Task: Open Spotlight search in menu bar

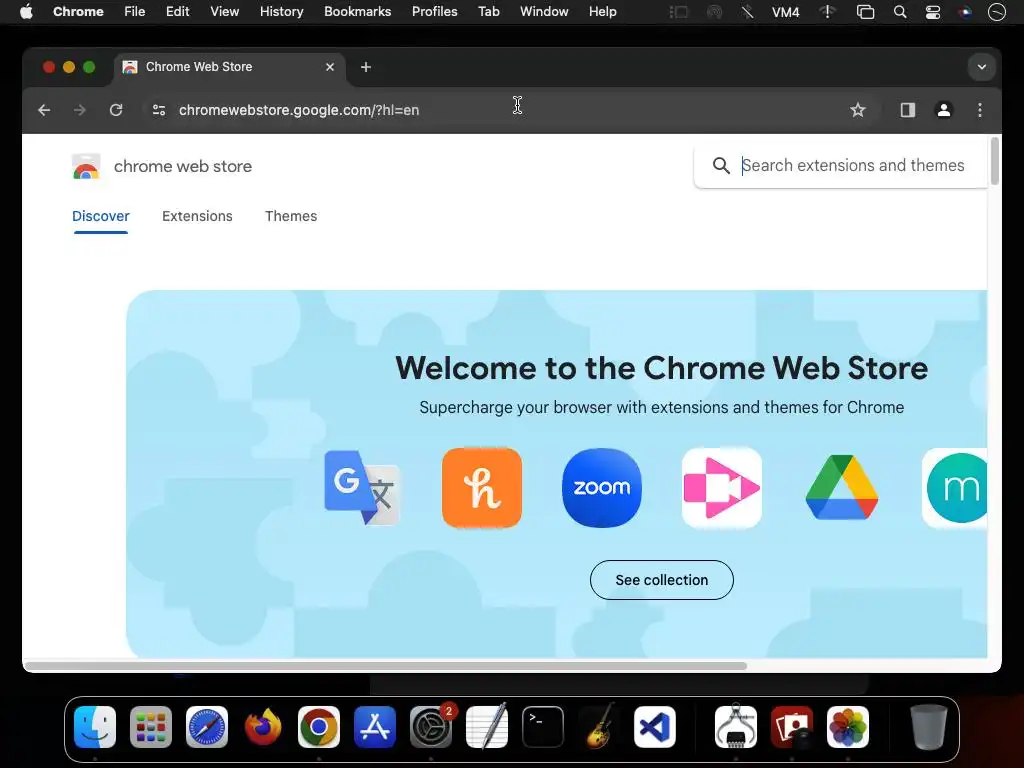Action: coord(900,12)
